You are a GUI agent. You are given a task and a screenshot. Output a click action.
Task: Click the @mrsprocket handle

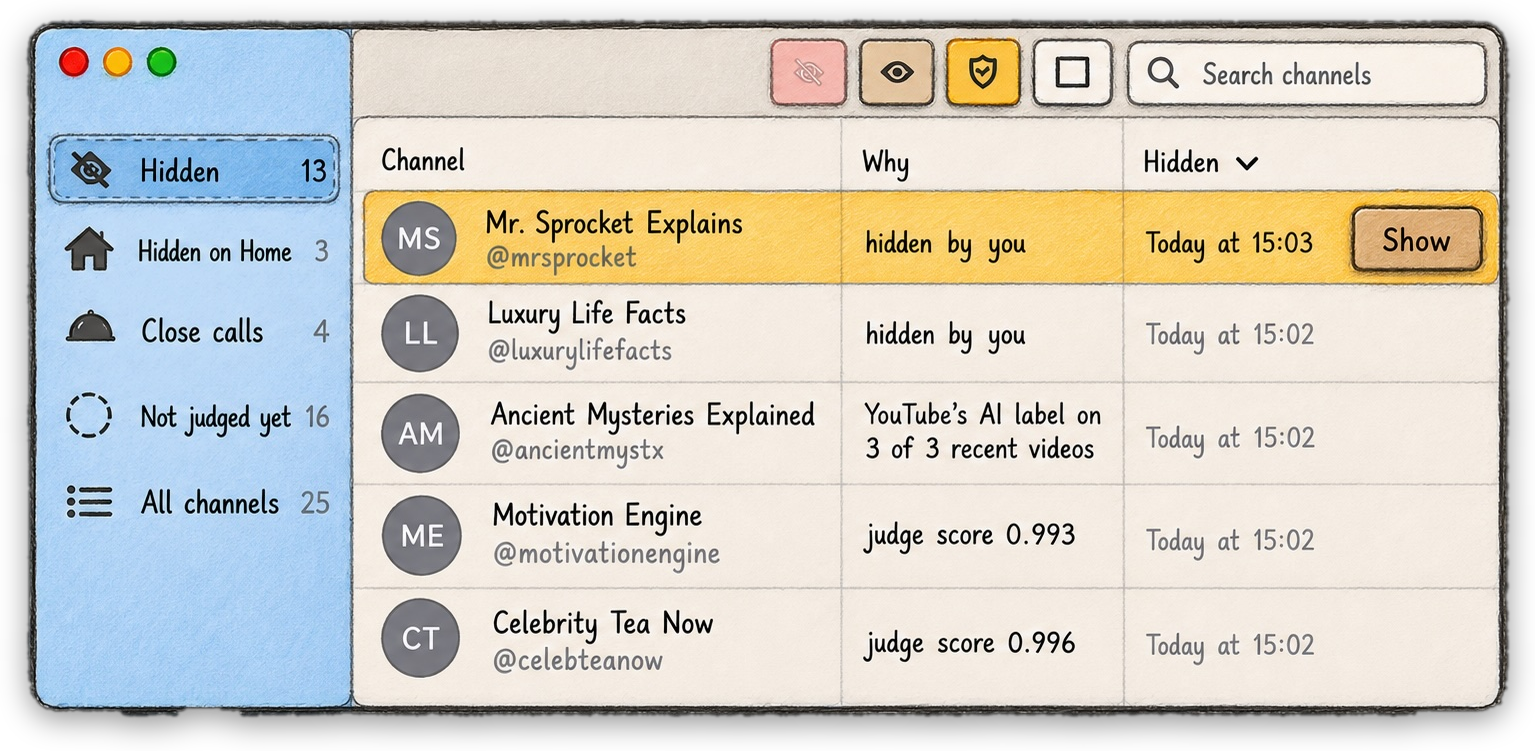pyautogui.click(x=561, y=258)
